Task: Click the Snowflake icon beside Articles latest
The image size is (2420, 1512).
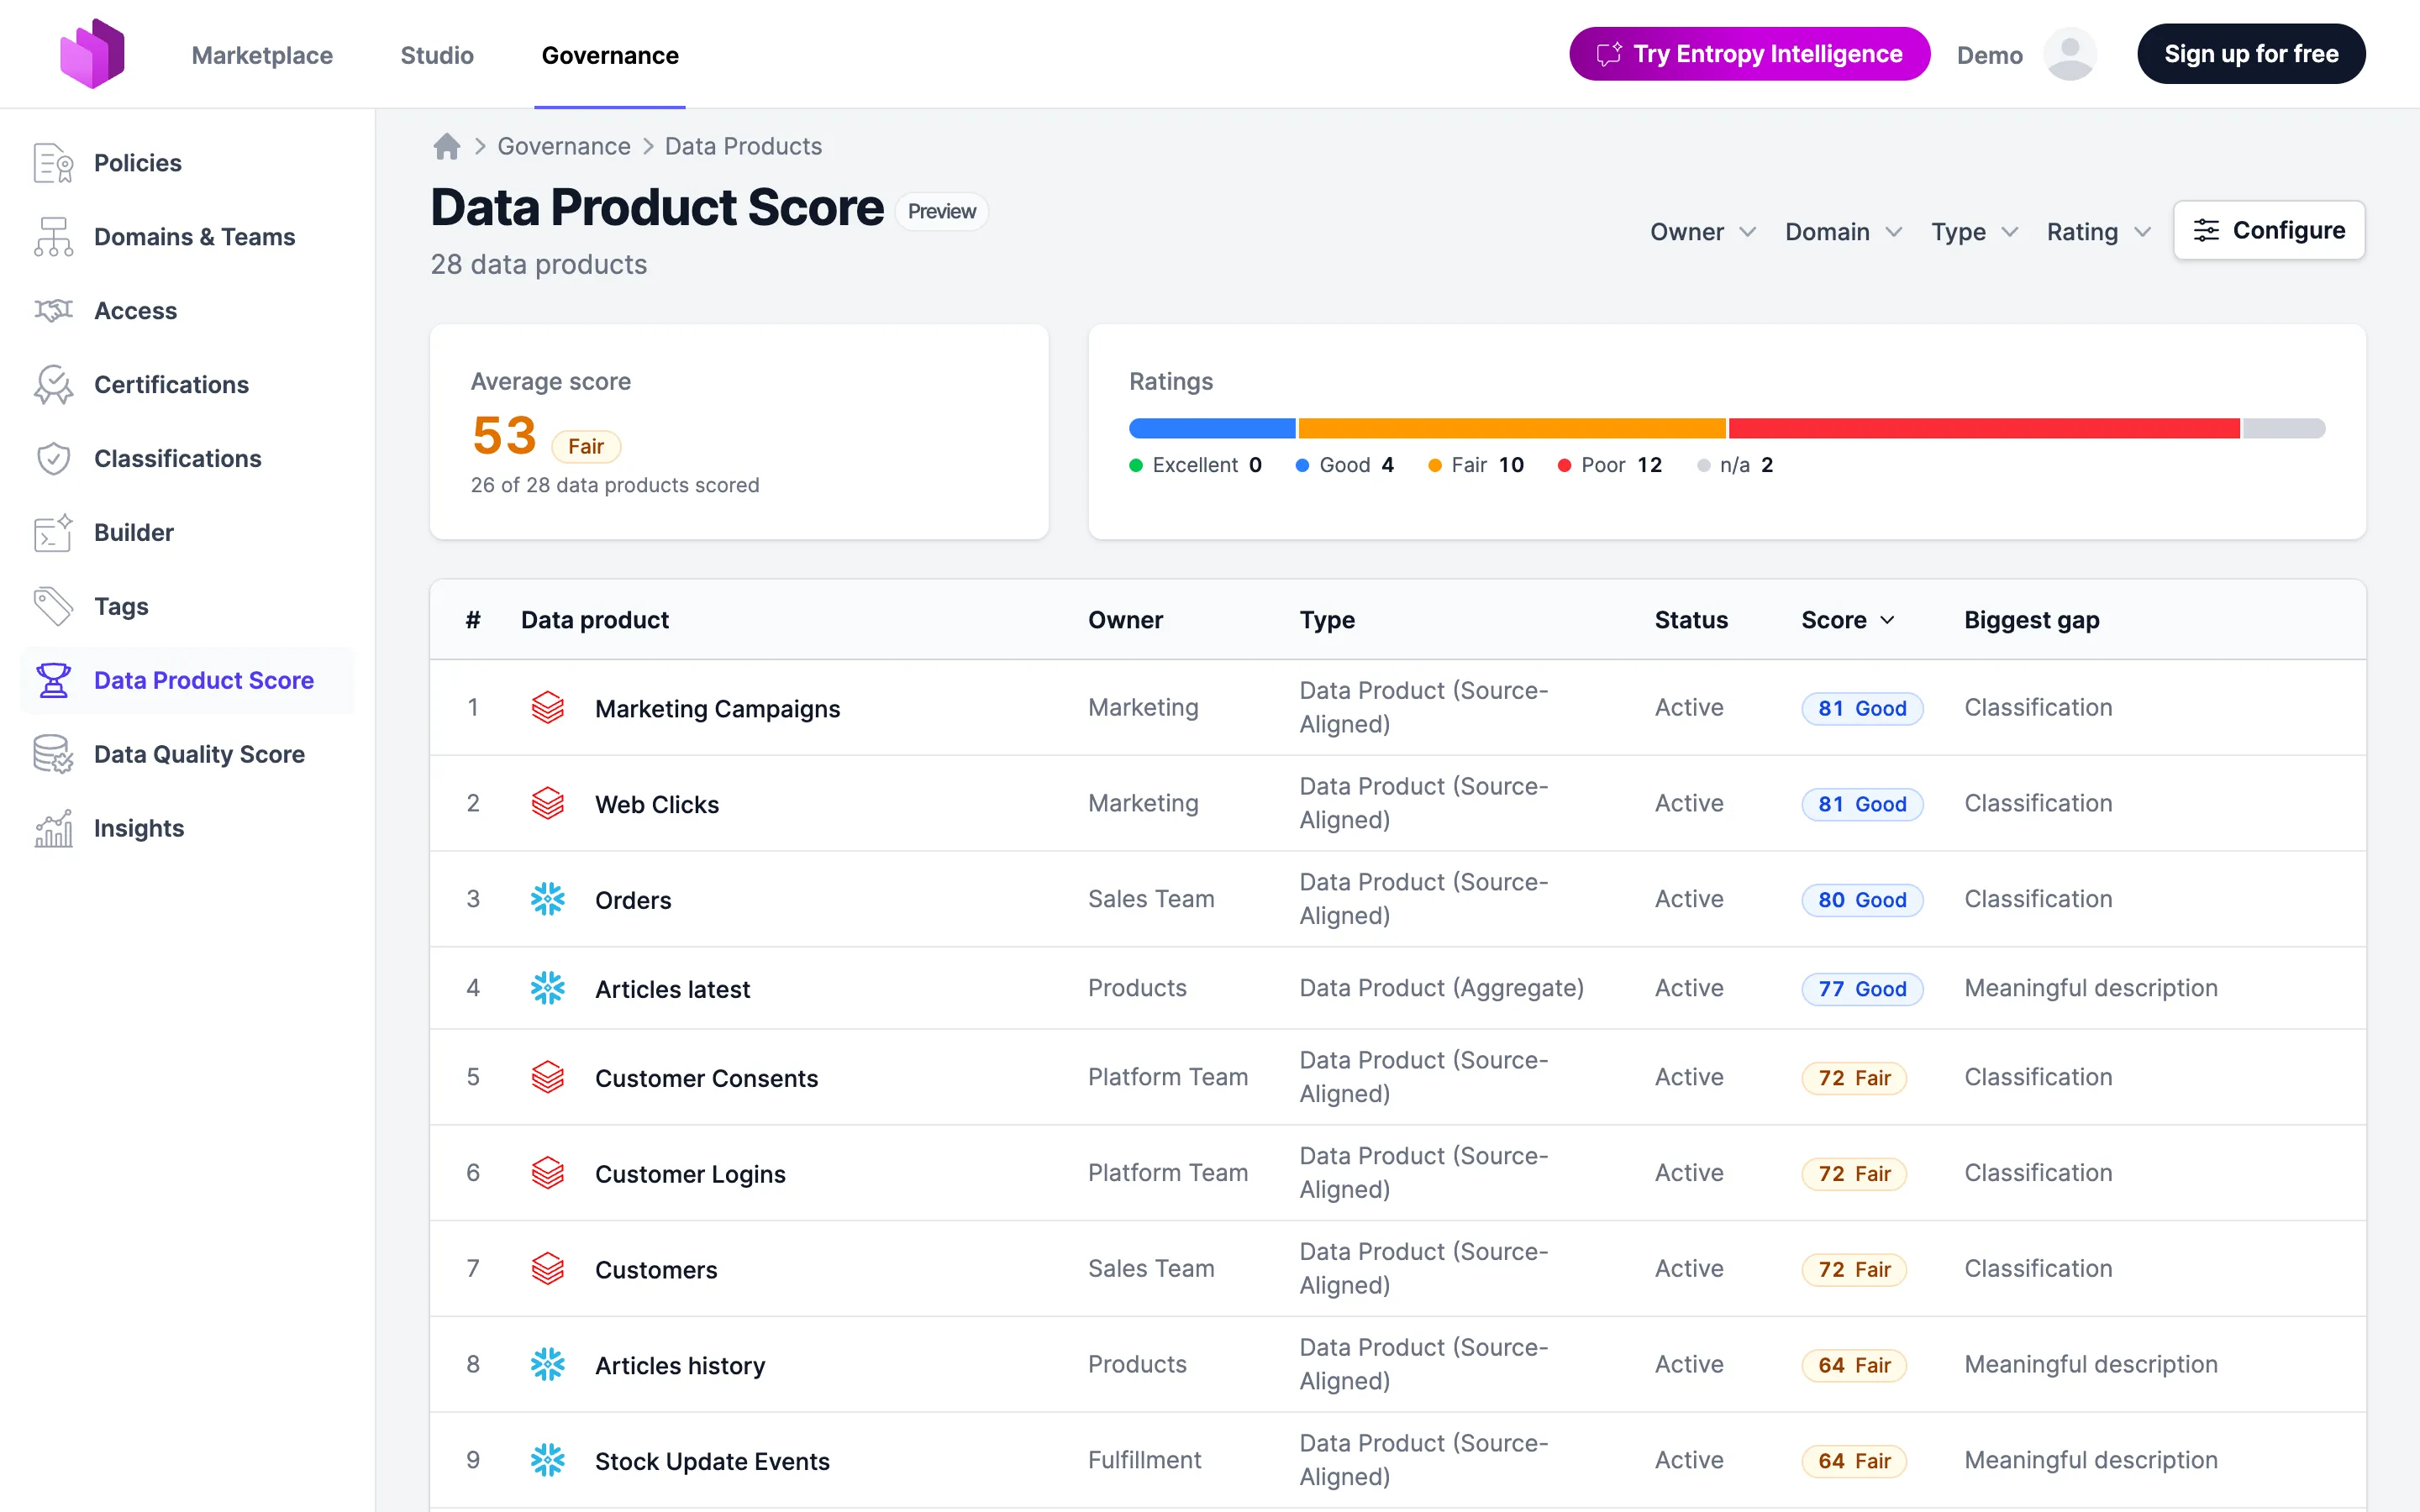Action: 548,989
